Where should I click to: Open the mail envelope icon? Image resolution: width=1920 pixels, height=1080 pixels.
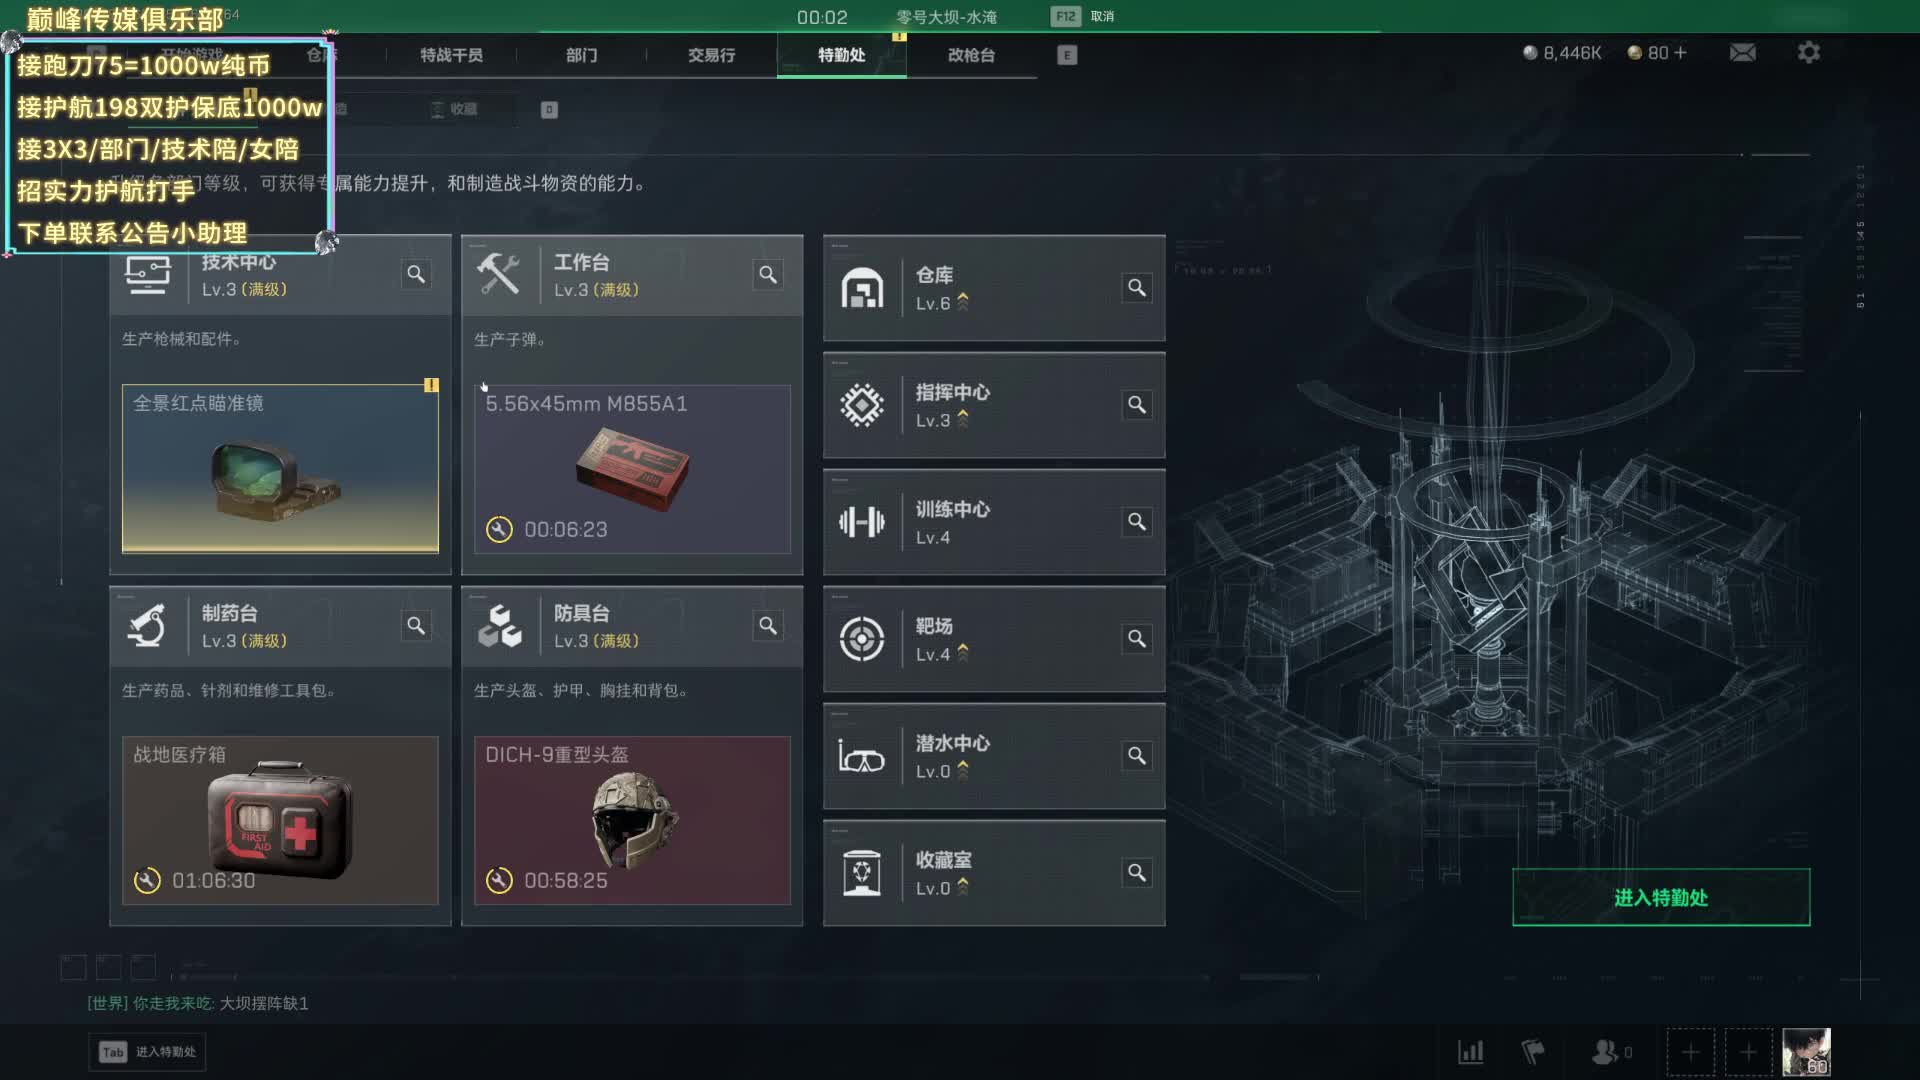click(1742, 53)
